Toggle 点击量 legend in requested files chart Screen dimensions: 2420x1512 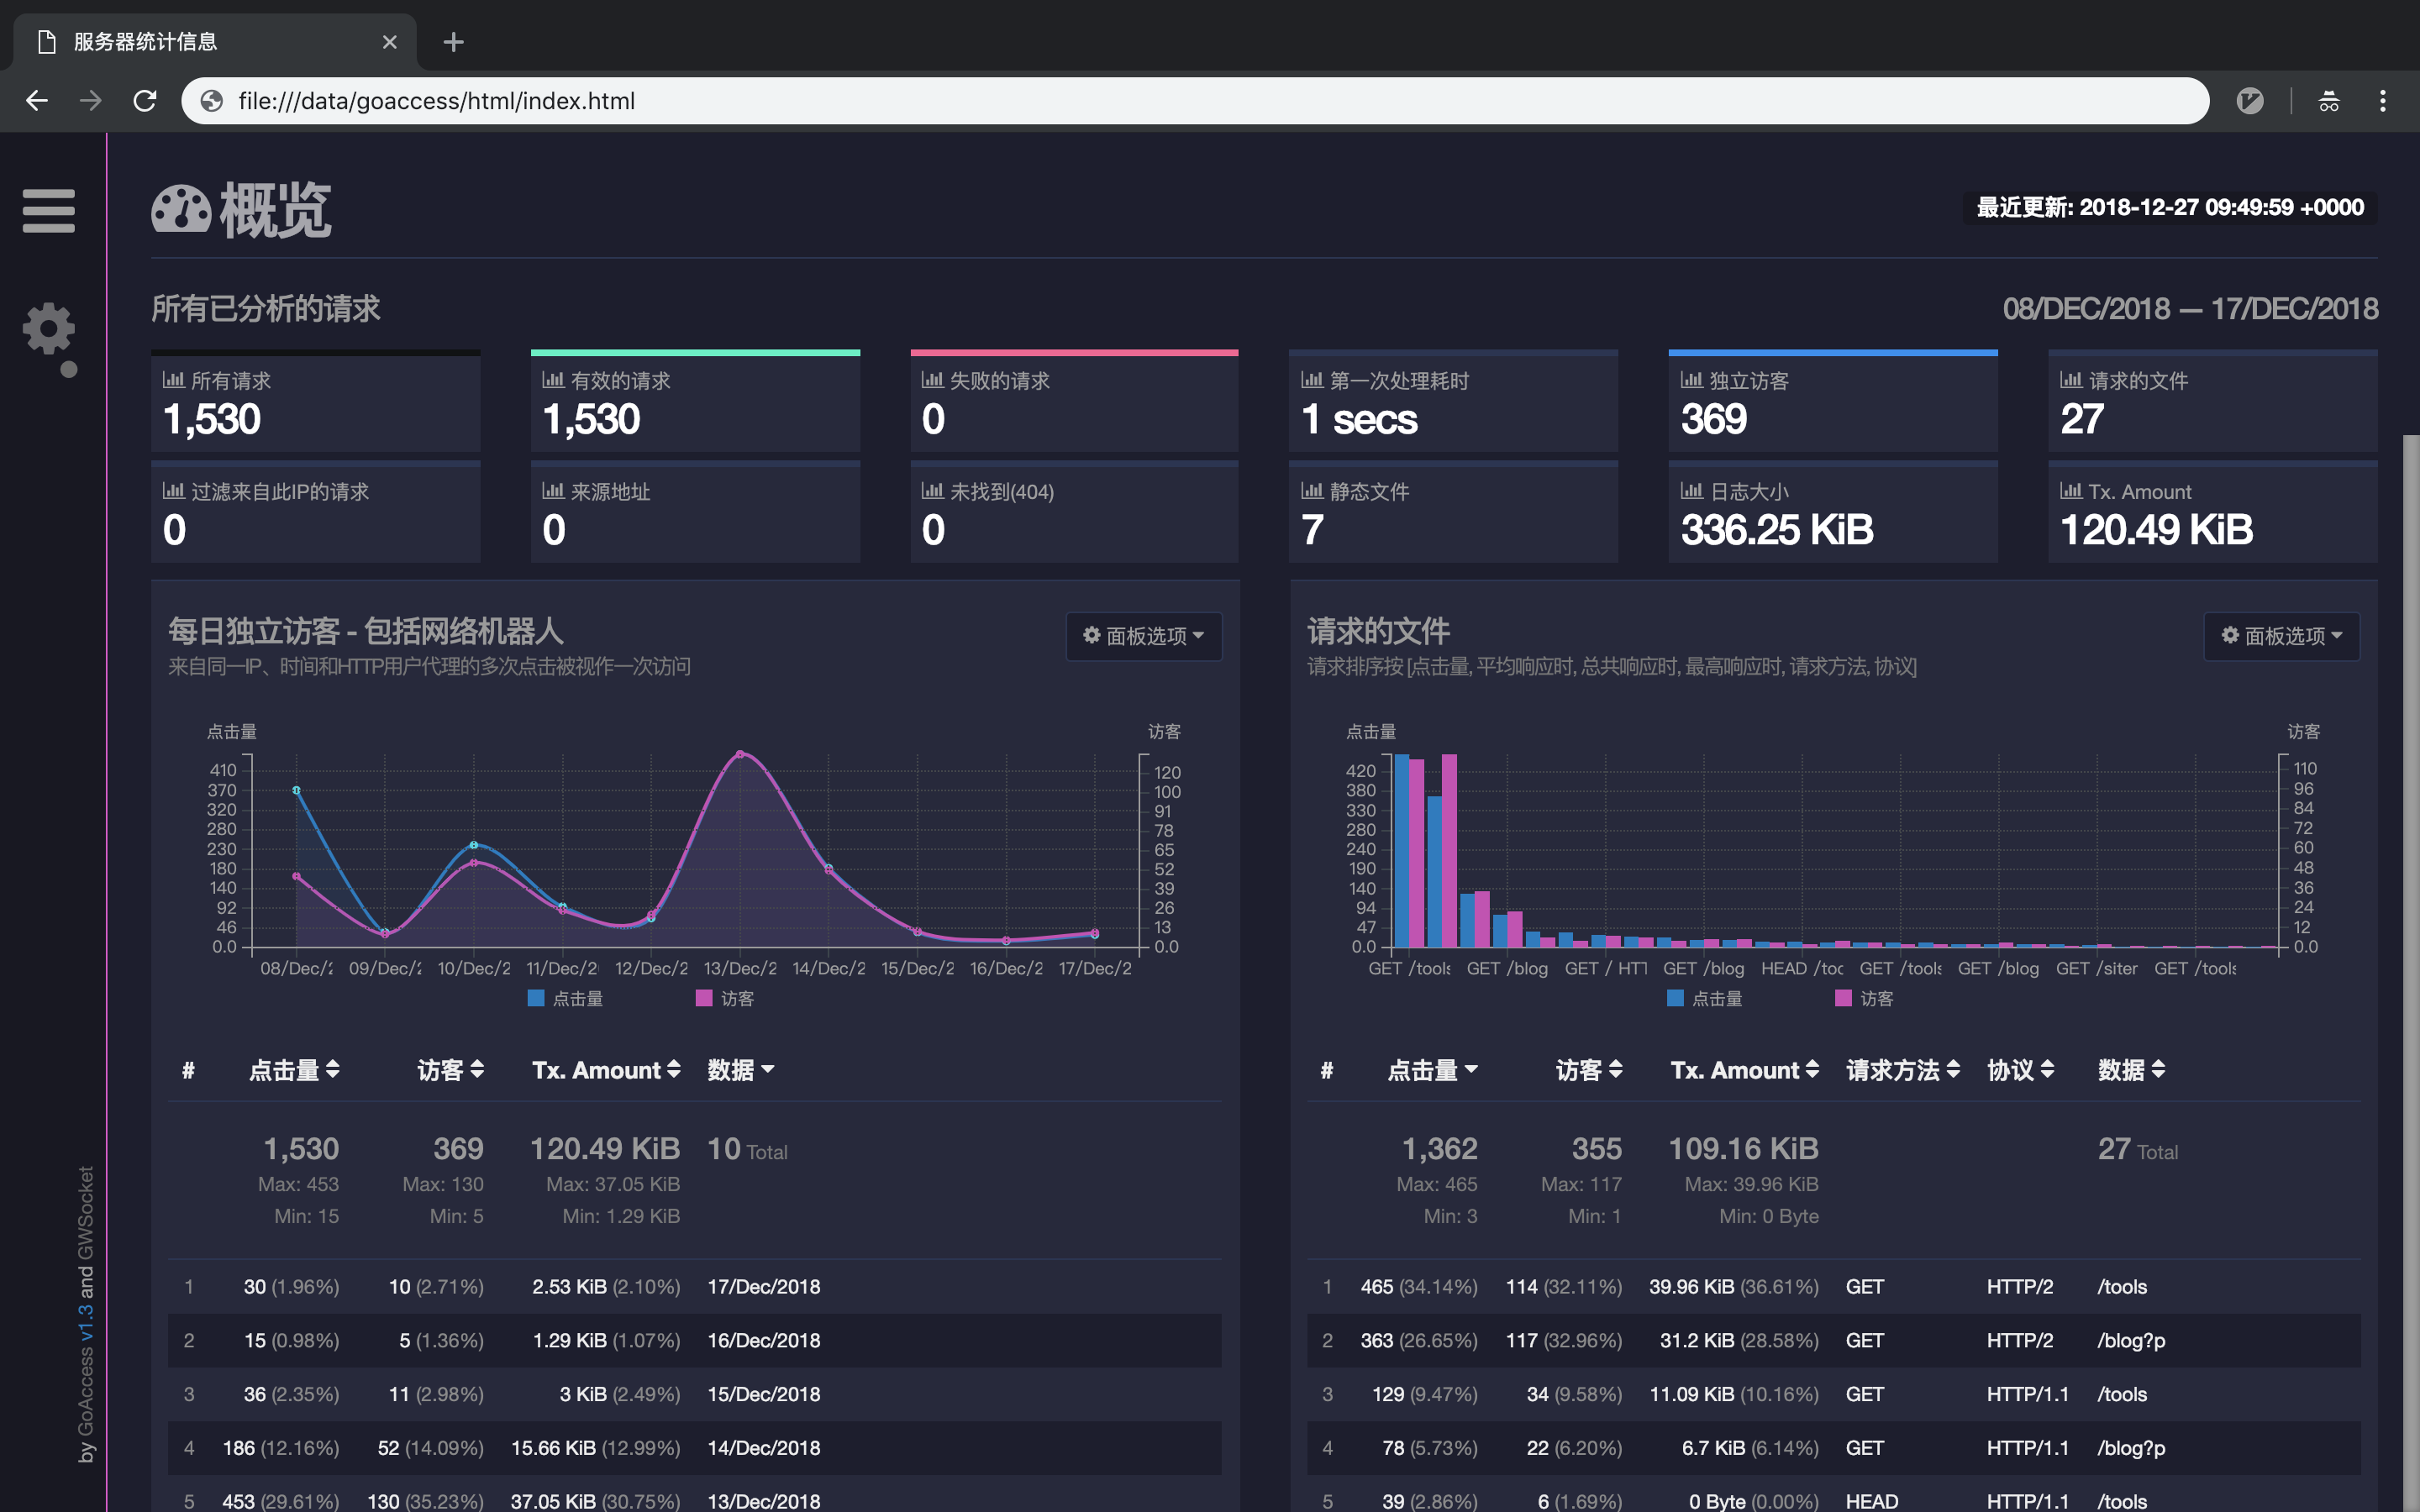[1705, 998]
